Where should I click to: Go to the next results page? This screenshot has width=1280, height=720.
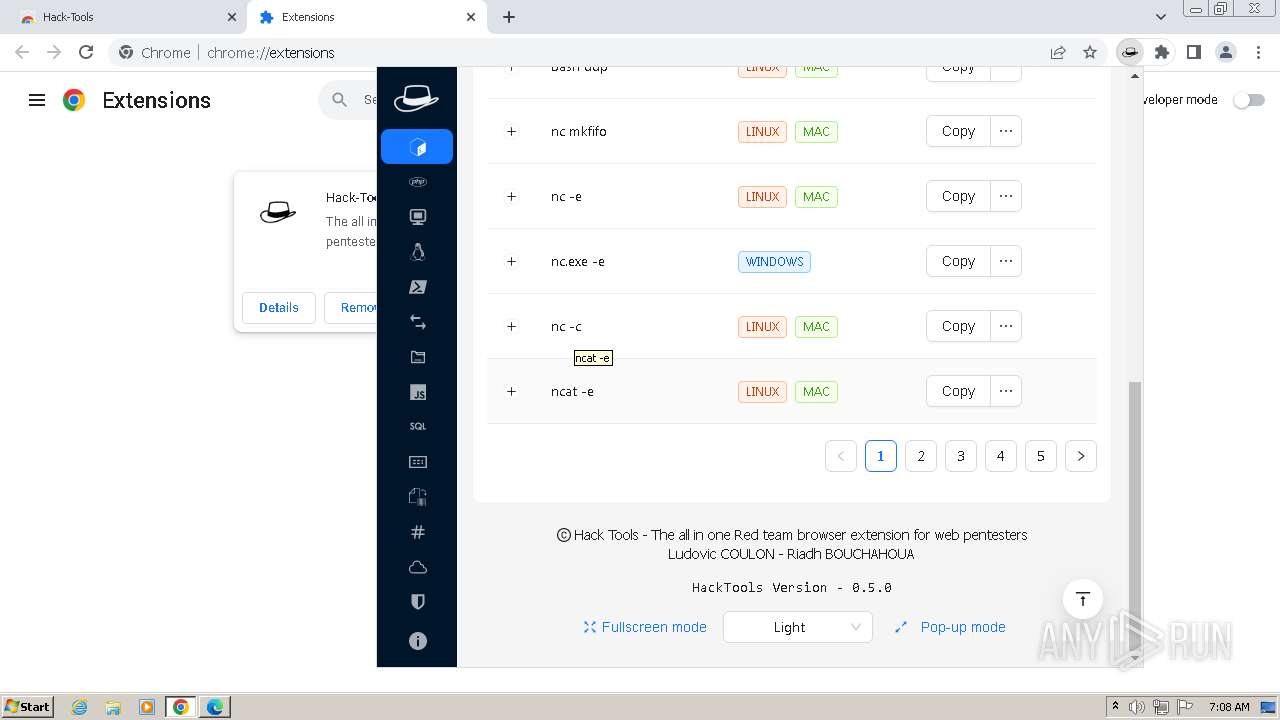(x=1081, y=456)
